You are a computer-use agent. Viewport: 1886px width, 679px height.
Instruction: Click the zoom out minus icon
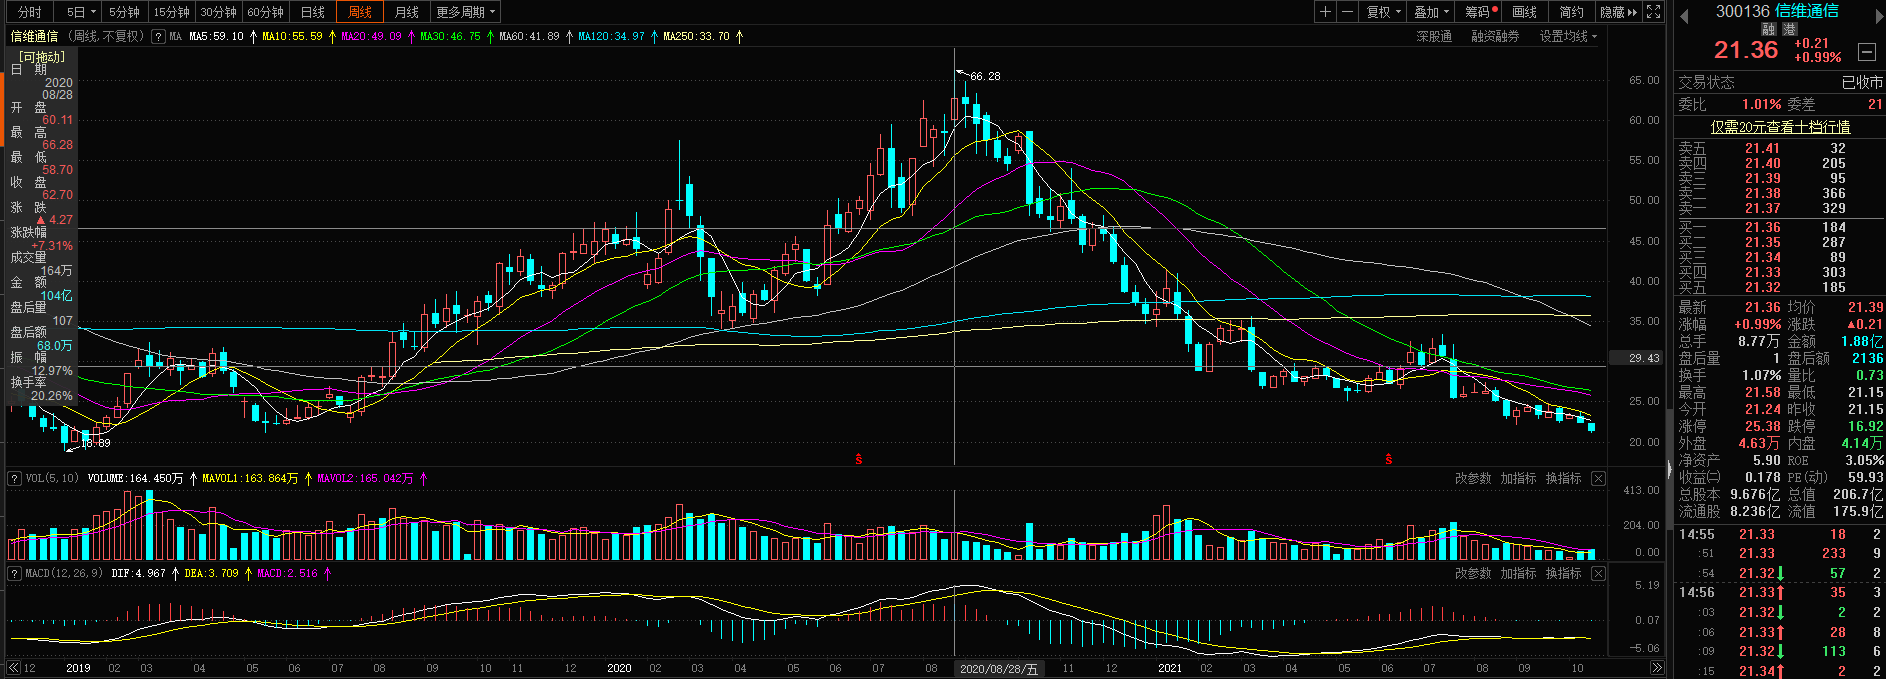coord(1347,12)
